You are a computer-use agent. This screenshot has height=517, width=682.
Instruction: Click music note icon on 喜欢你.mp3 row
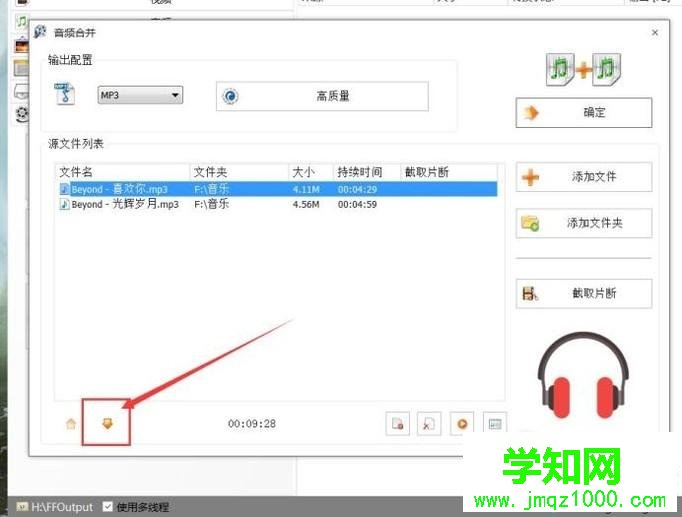tap(64, 189)
